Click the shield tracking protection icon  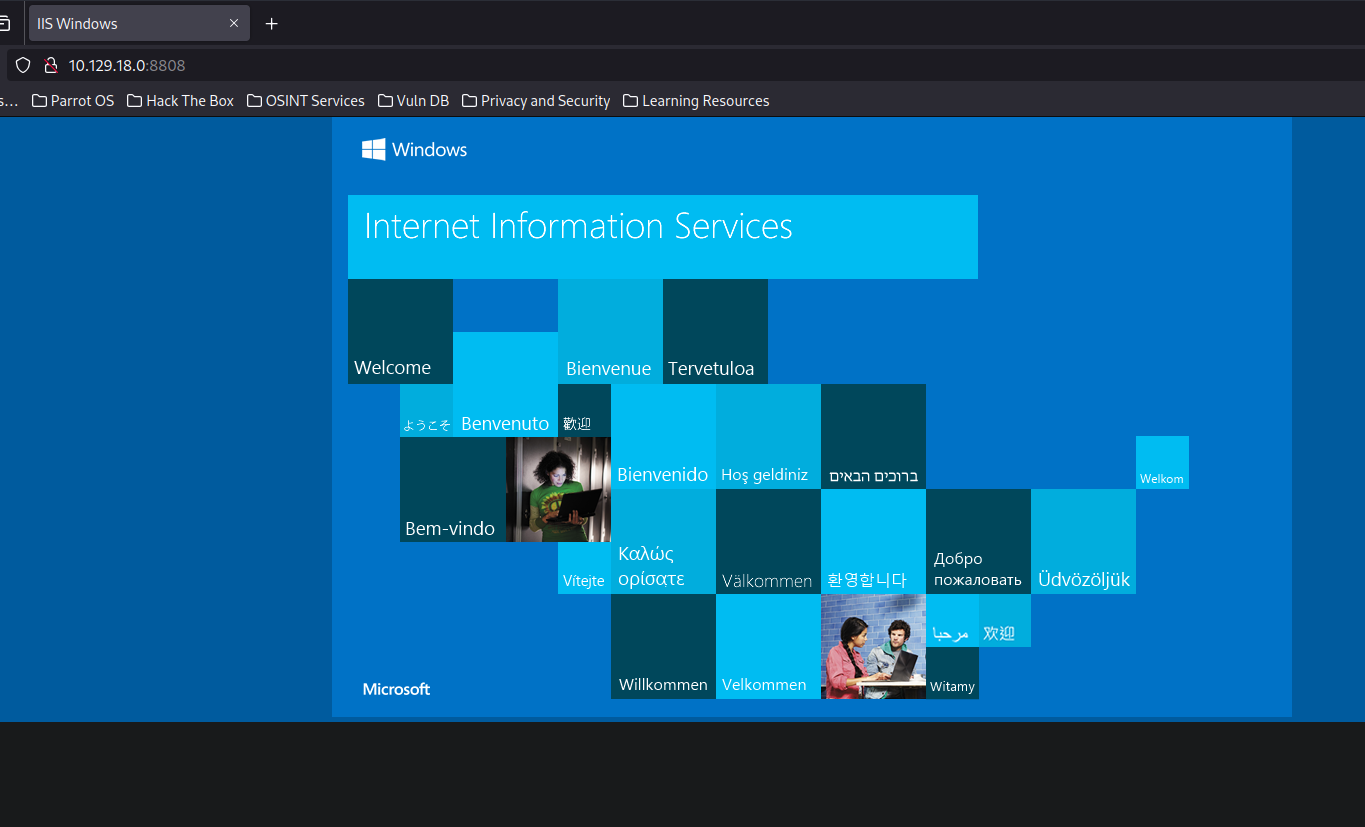(x=23, y=66)
